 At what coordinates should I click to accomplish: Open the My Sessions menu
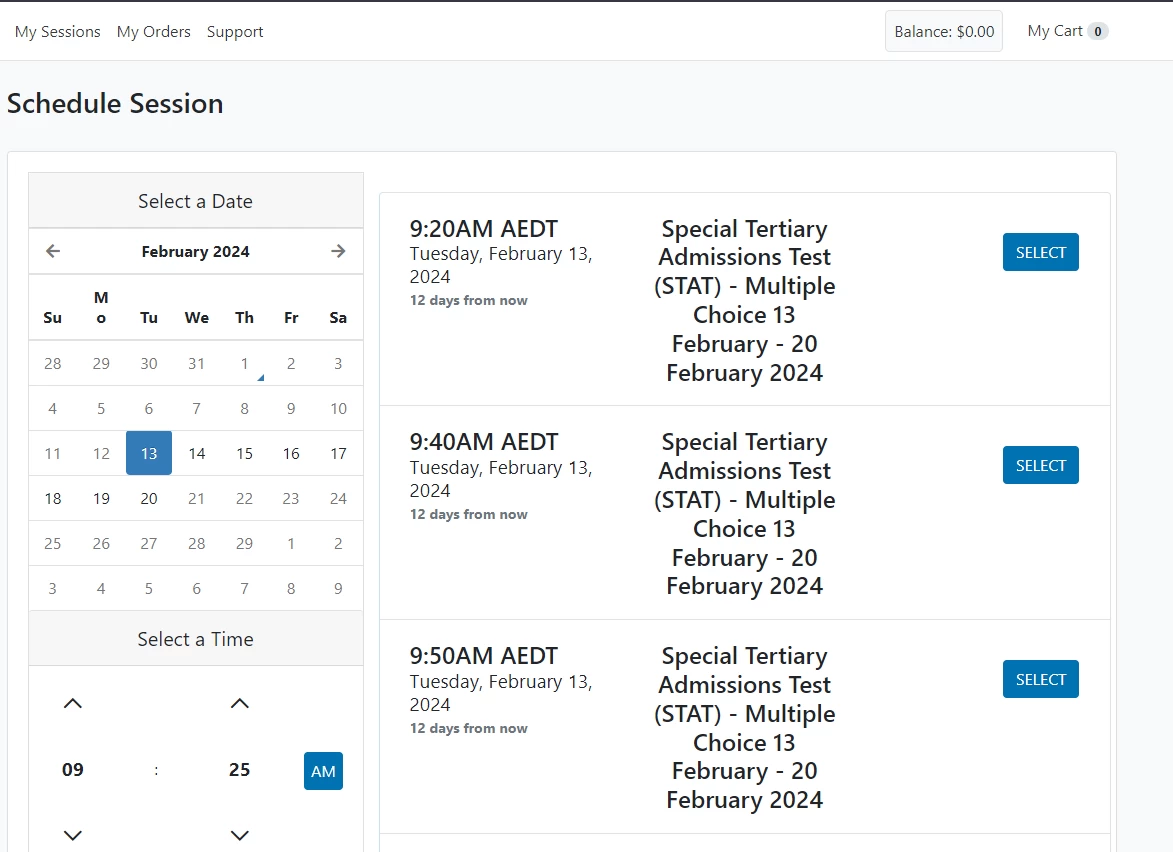tap(57, 31)
